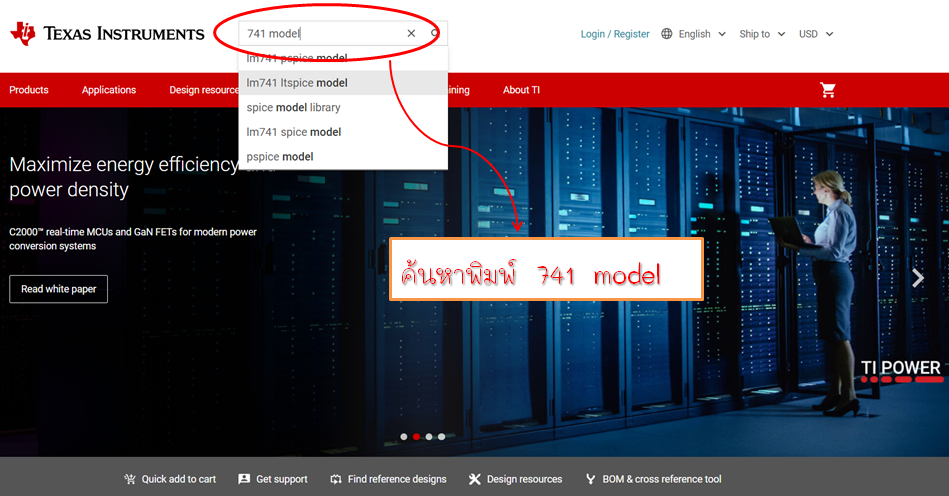Viewport: 949px width, 496px height.
Task: Open the Products menu
Action: (x=28, y=90)
